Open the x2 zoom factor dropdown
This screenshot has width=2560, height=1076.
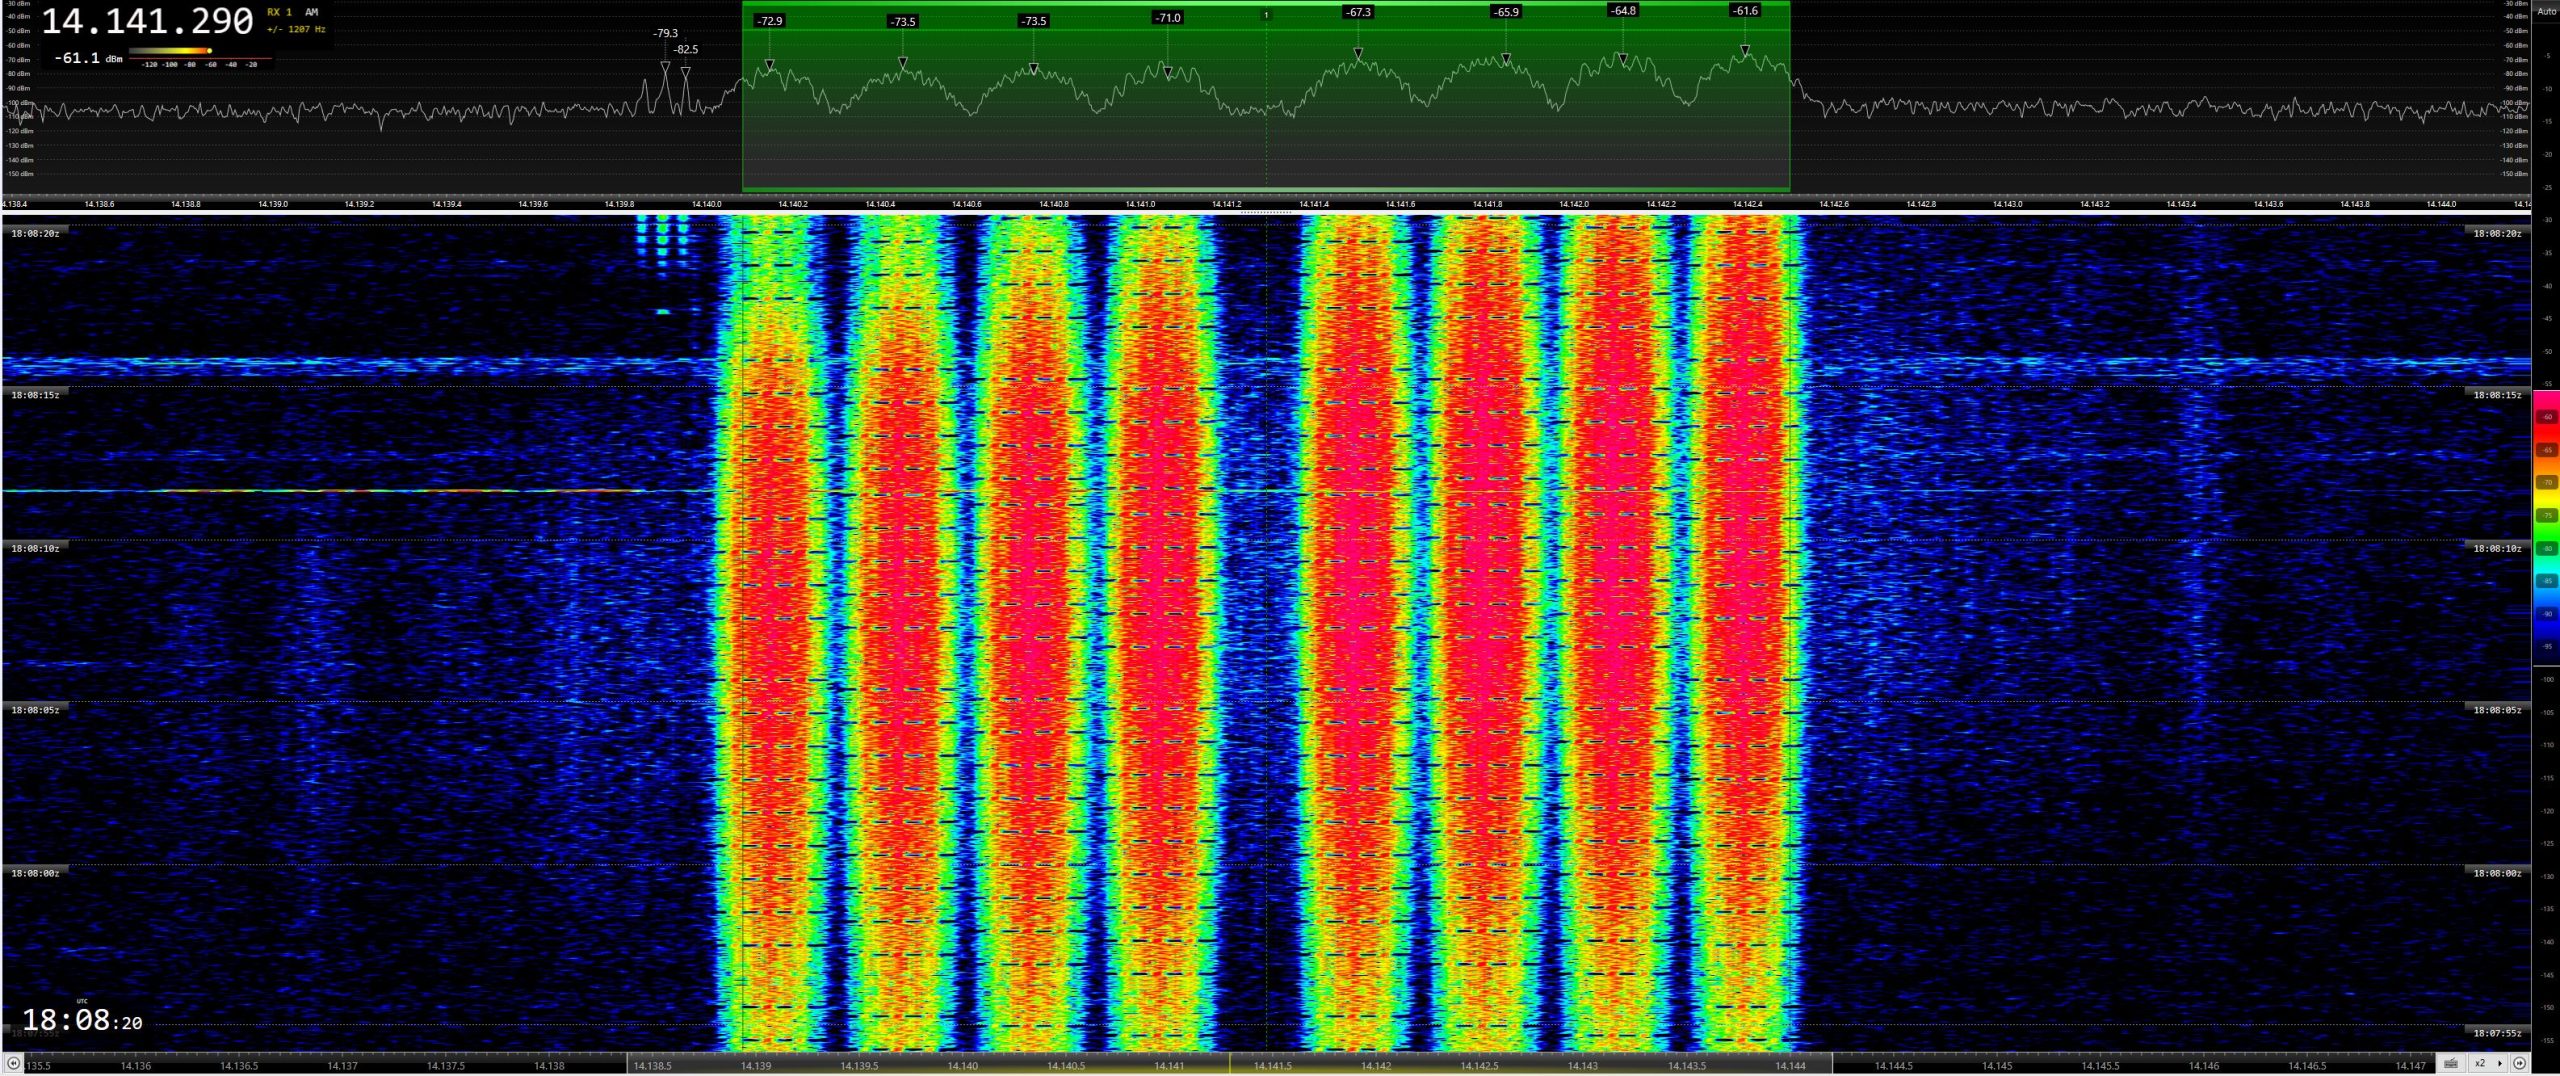point(2484,1063)
